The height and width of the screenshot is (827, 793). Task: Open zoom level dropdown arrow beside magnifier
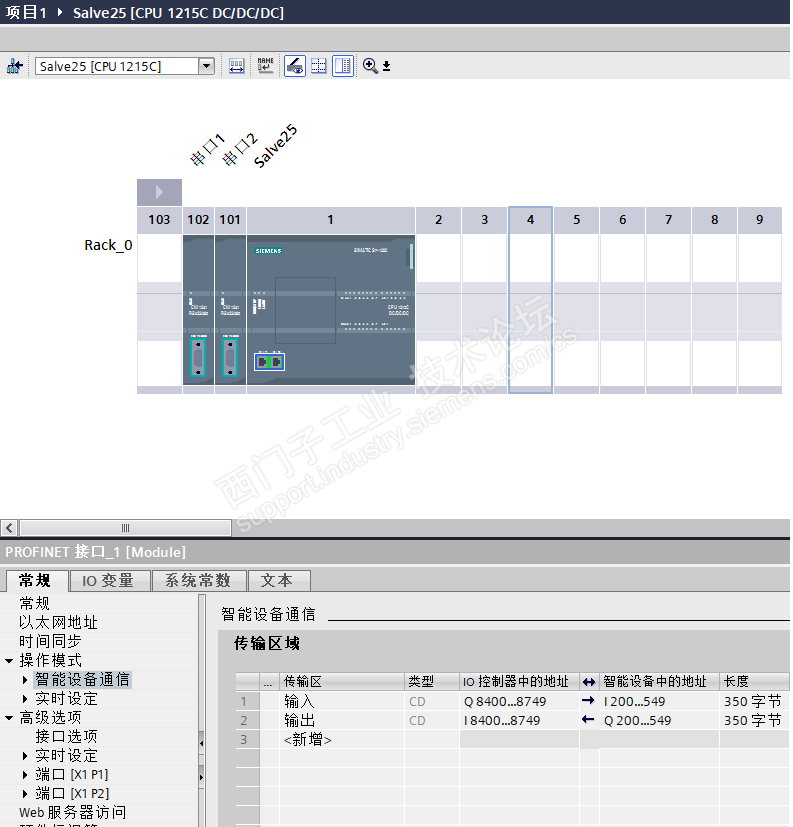pos(386,66)
